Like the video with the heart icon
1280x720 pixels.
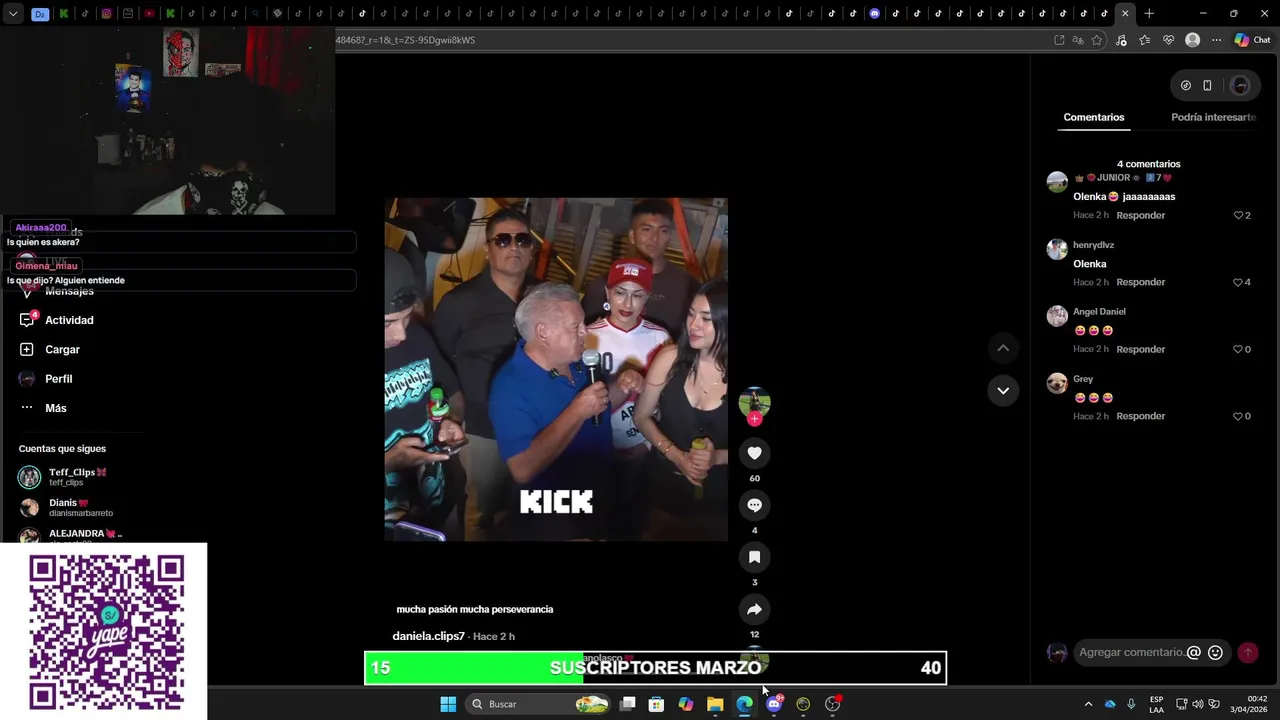(x=754, y=453)
